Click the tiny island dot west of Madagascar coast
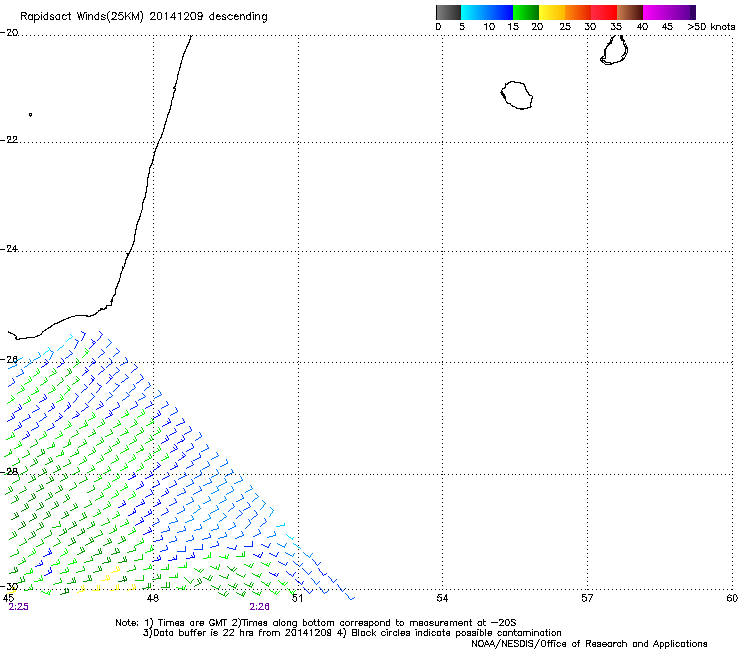This screenshot has width=740, height=650. coord(30,114)
